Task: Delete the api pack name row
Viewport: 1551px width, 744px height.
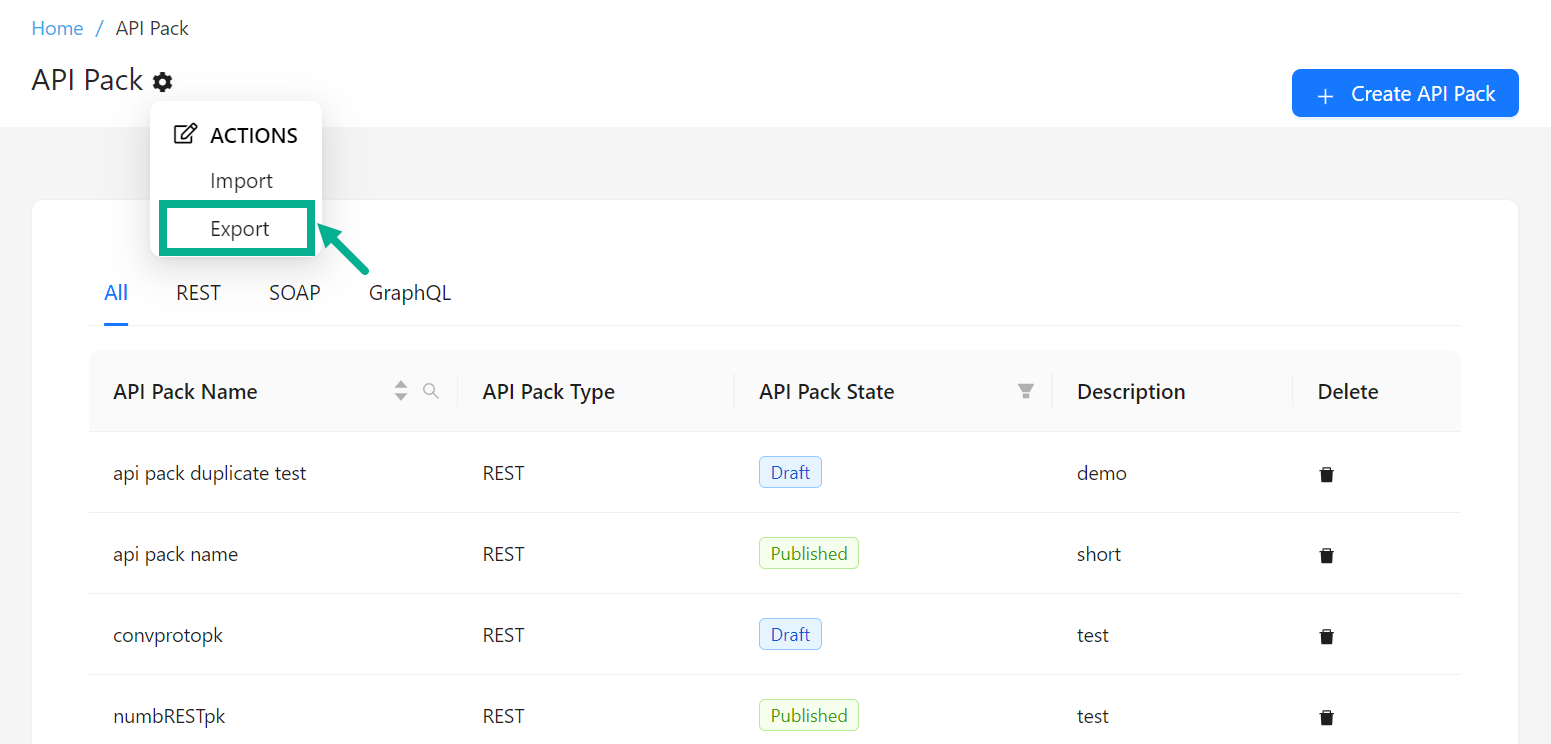Action: (x=1326, y=555)
